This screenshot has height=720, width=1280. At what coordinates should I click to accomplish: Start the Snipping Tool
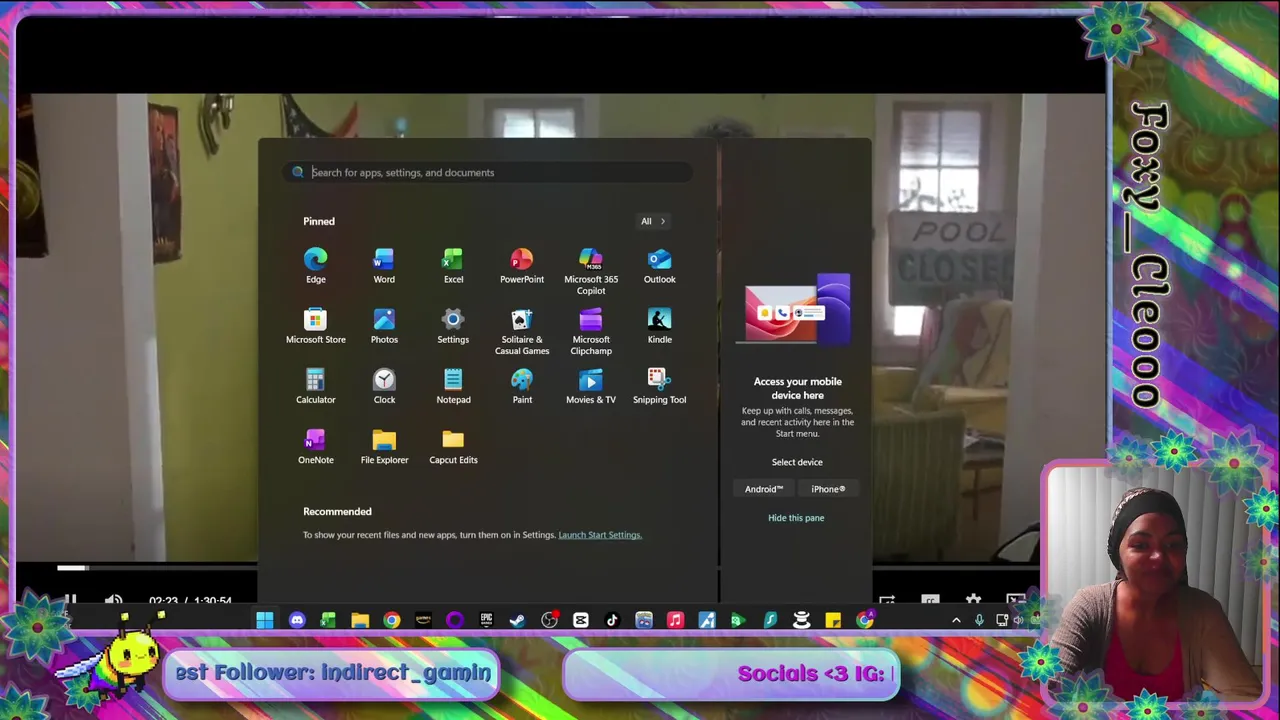point(659,387)
